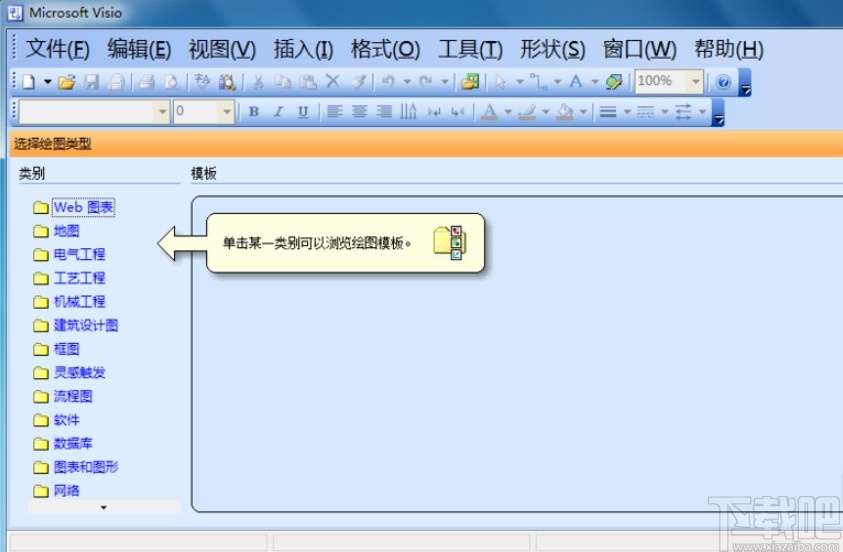
Task: Click the Shapes window icon
Action: pyautogui.click(x=470, y=82)
